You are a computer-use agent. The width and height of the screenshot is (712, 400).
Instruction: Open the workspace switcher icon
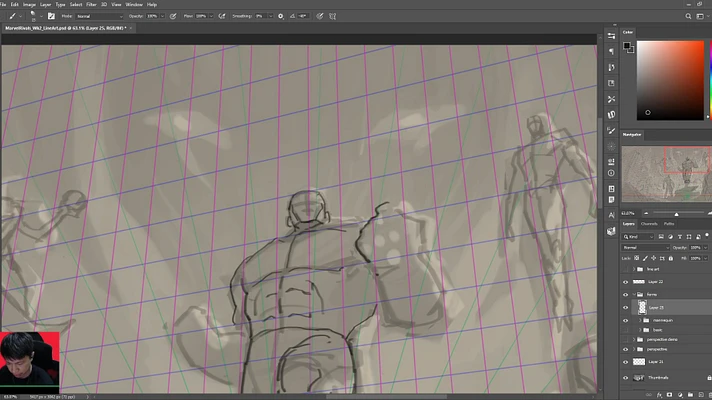click(700, 16)
